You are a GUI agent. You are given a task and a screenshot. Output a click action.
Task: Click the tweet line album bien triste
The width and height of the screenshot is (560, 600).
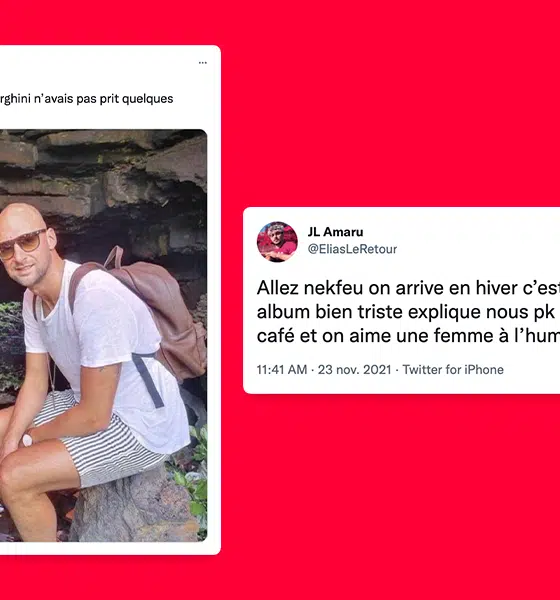(x=406, y=312)
